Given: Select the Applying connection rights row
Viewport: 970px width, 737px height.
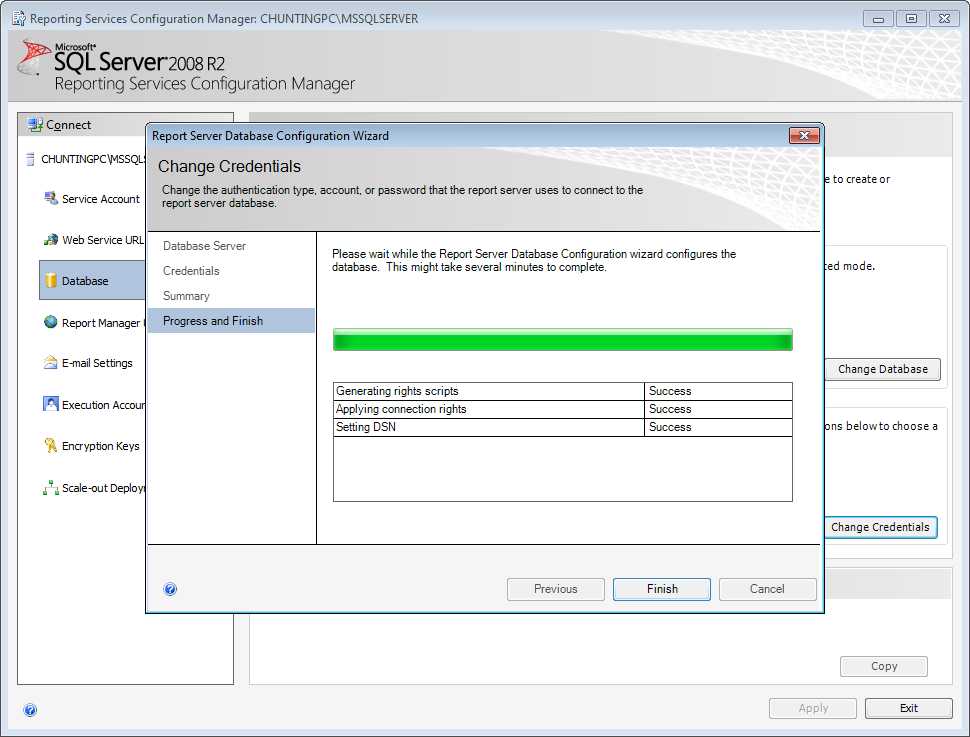Looking at the screenshot, I should click(x=563, y=409).
